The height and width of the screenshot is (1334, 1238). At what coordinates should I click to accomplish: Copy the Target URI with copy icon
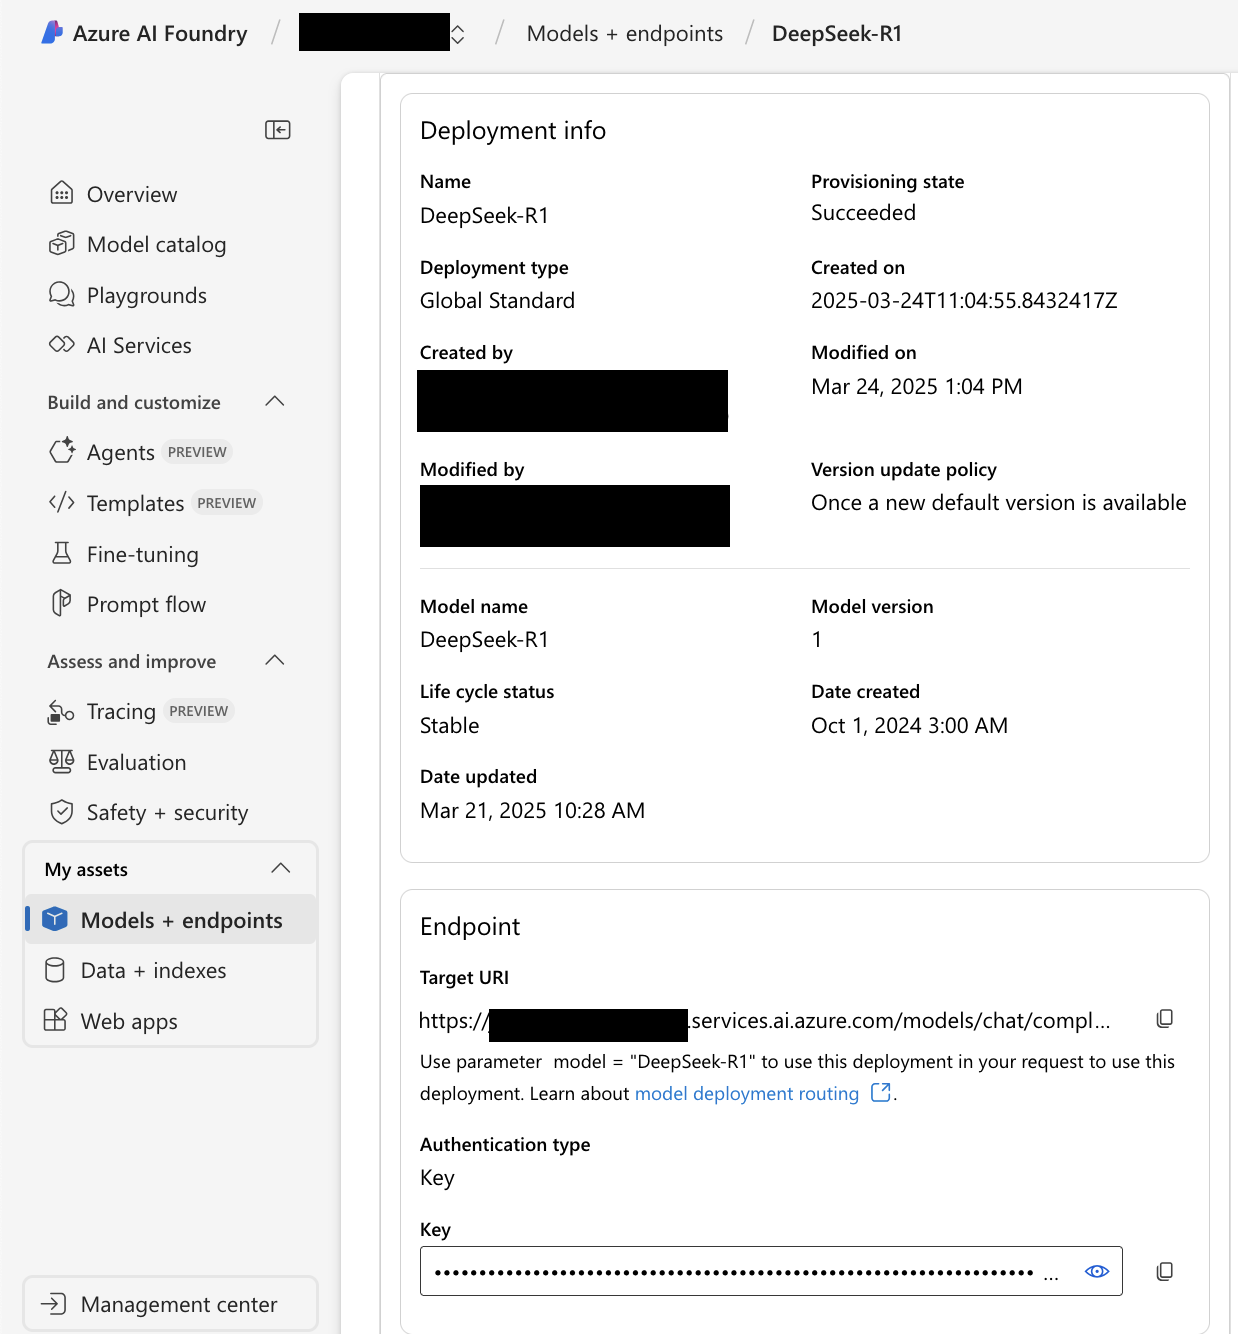coord(1165,1019)
